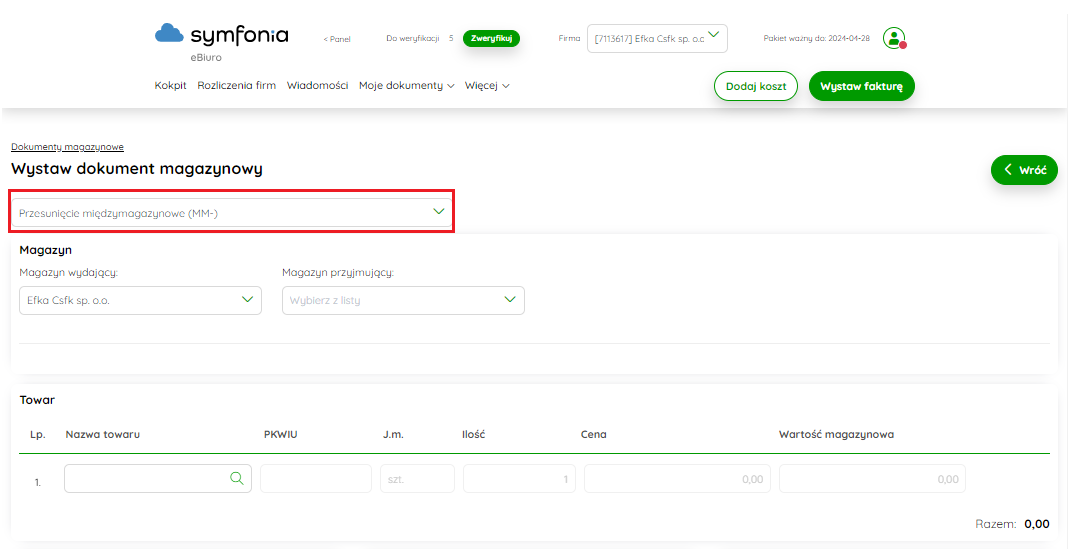Viewport: 1072px width, 556px height.
Task: Follow the Dokumenty magazynowe breadcrumb link
Action: [67, 146]
